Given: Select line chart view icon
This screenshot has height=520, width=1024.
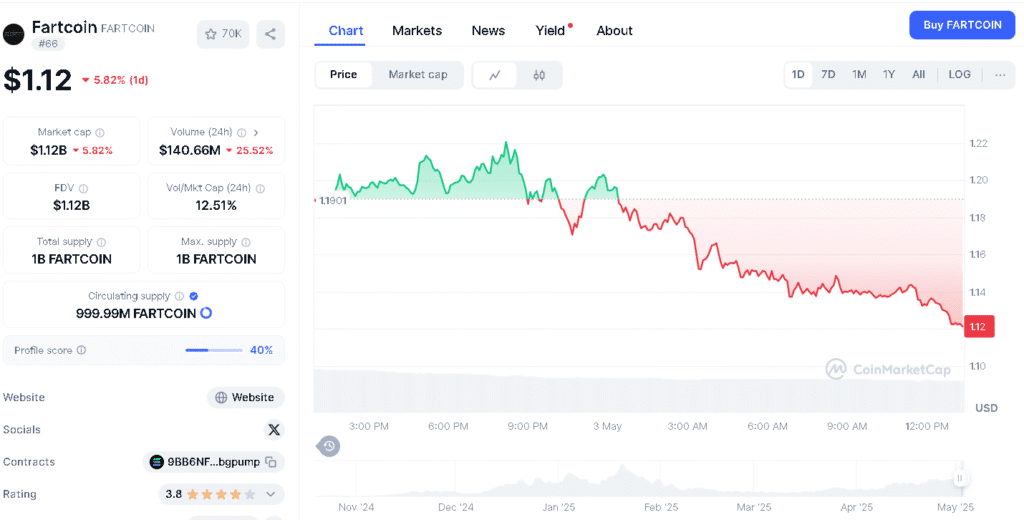Looking at the screenshot, I should coord(495,75).
